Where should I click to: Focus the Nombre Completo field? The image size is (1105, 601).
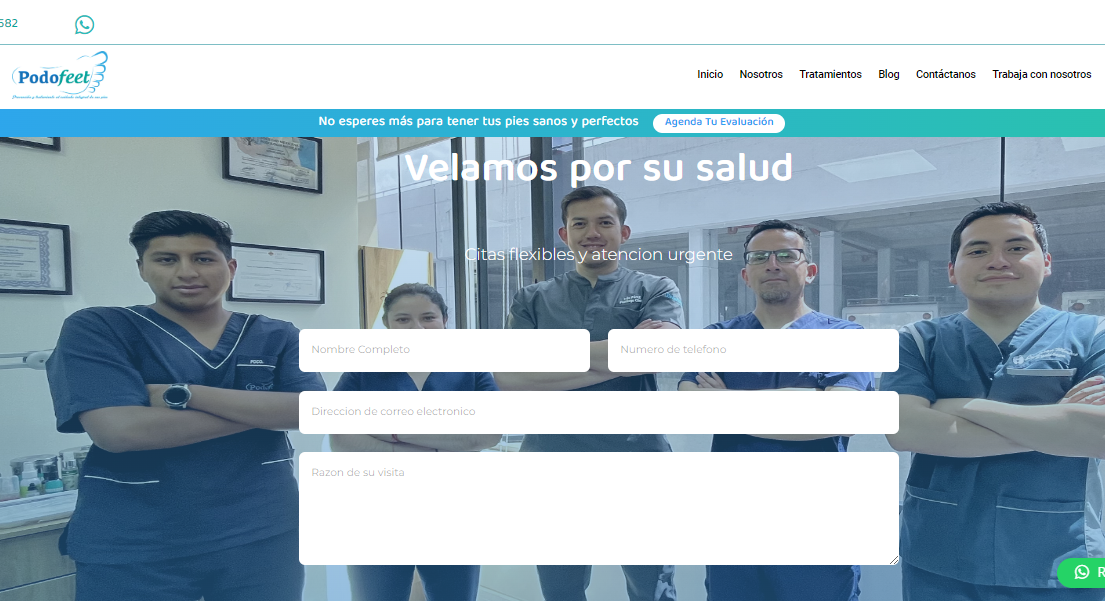444,350
